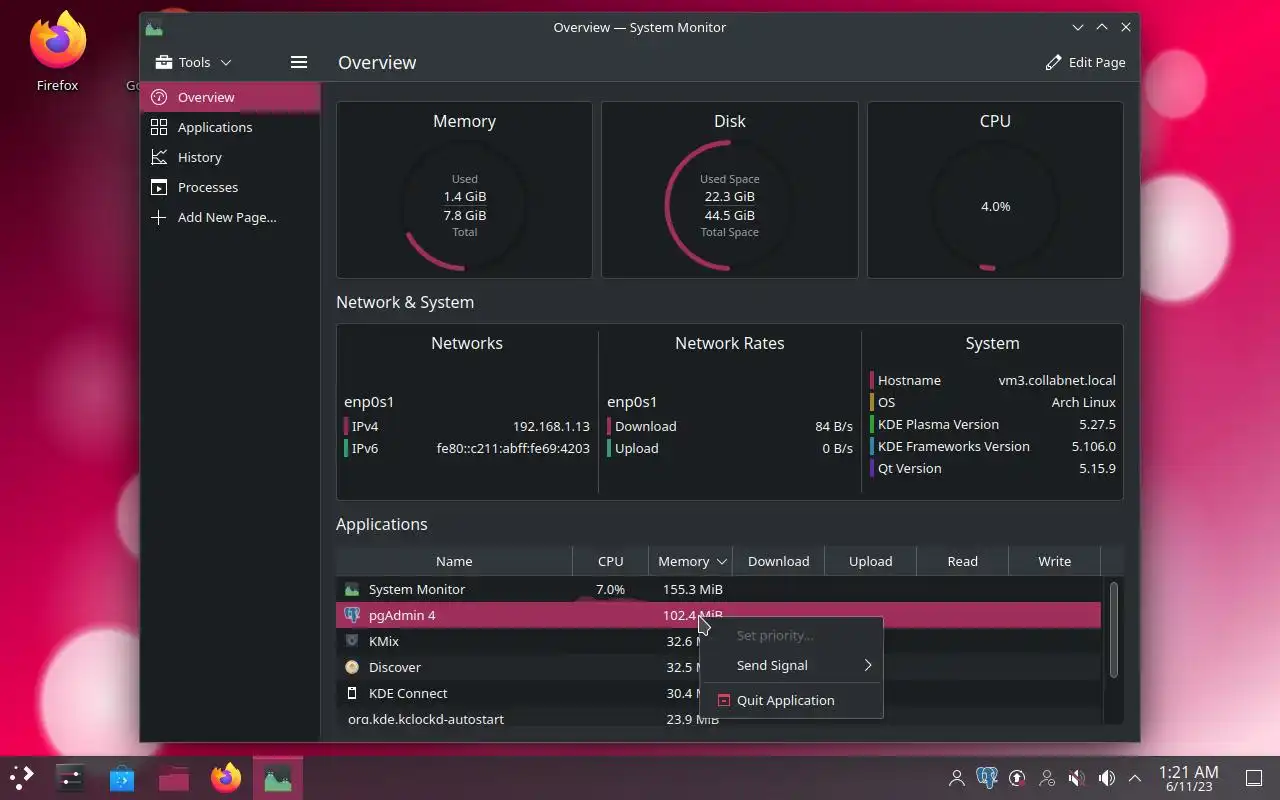Click Add New Page in sidebar

(230, 217)
